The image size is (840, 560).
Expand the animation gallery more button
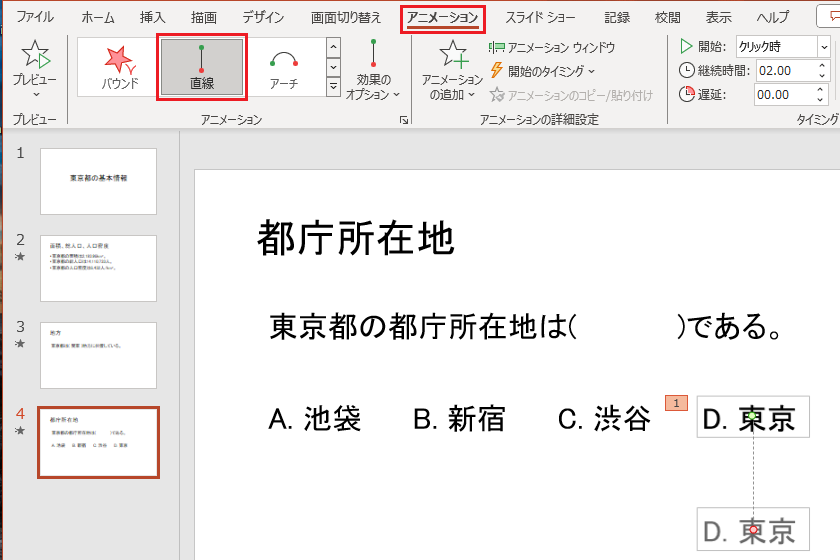coord(333,88)
